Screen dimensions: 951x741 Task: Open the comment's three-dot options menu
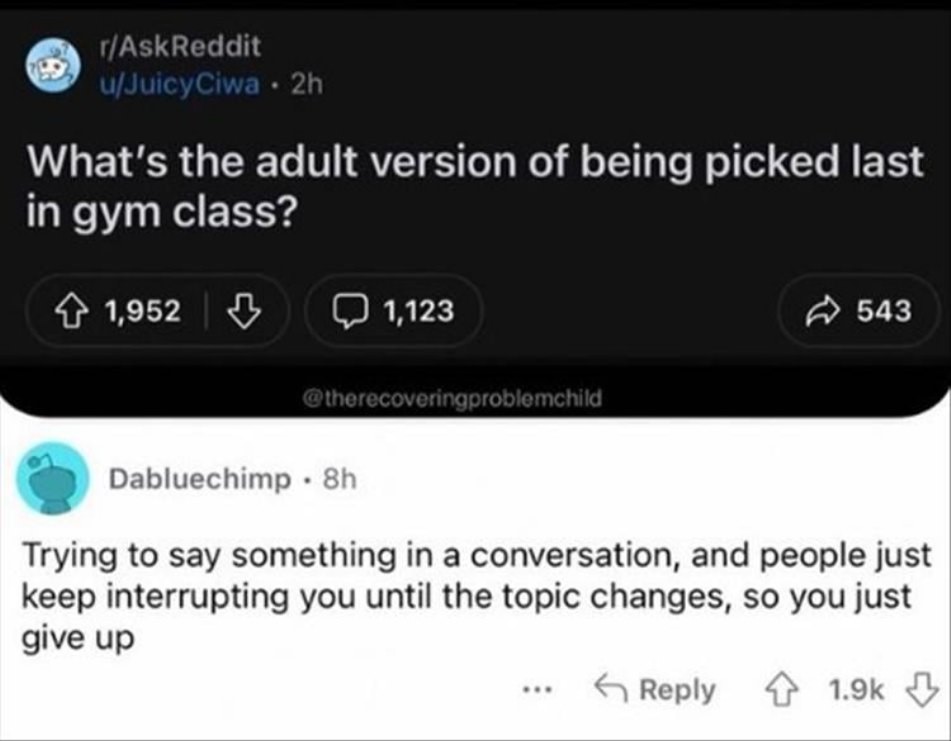click(x=541, y=690)
